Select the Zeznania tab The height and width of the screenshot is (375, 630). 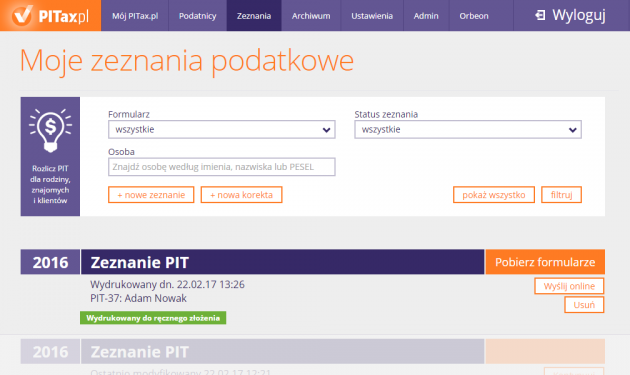pos(254,16)
